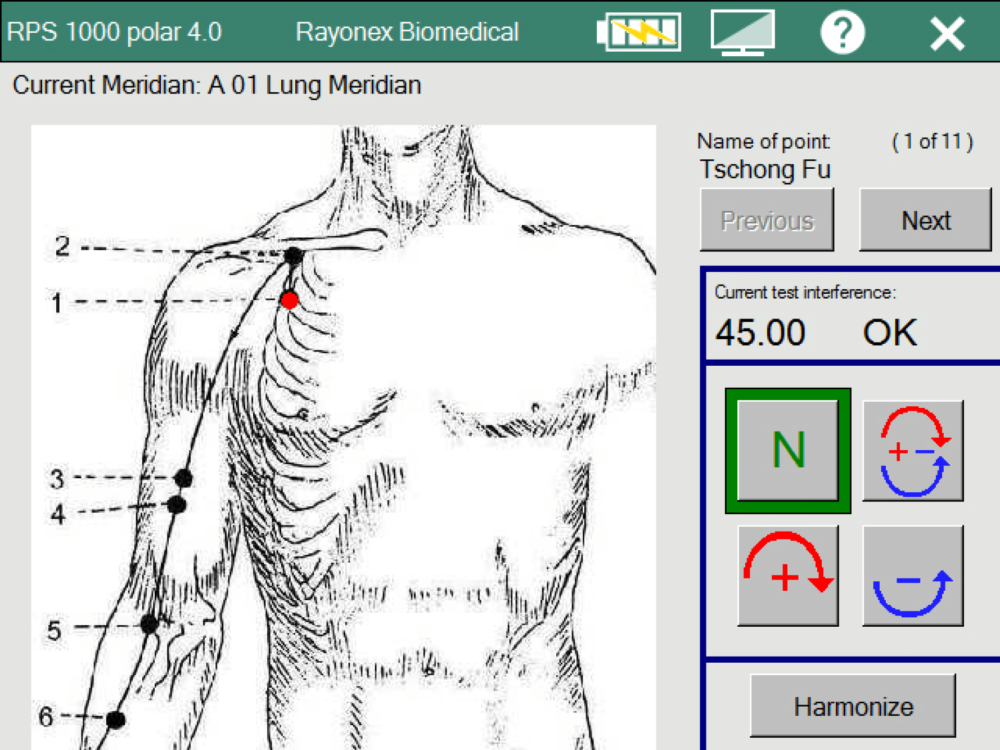Click the red active acupuncture point marker

pyautogui.click(x=290, y=298)
